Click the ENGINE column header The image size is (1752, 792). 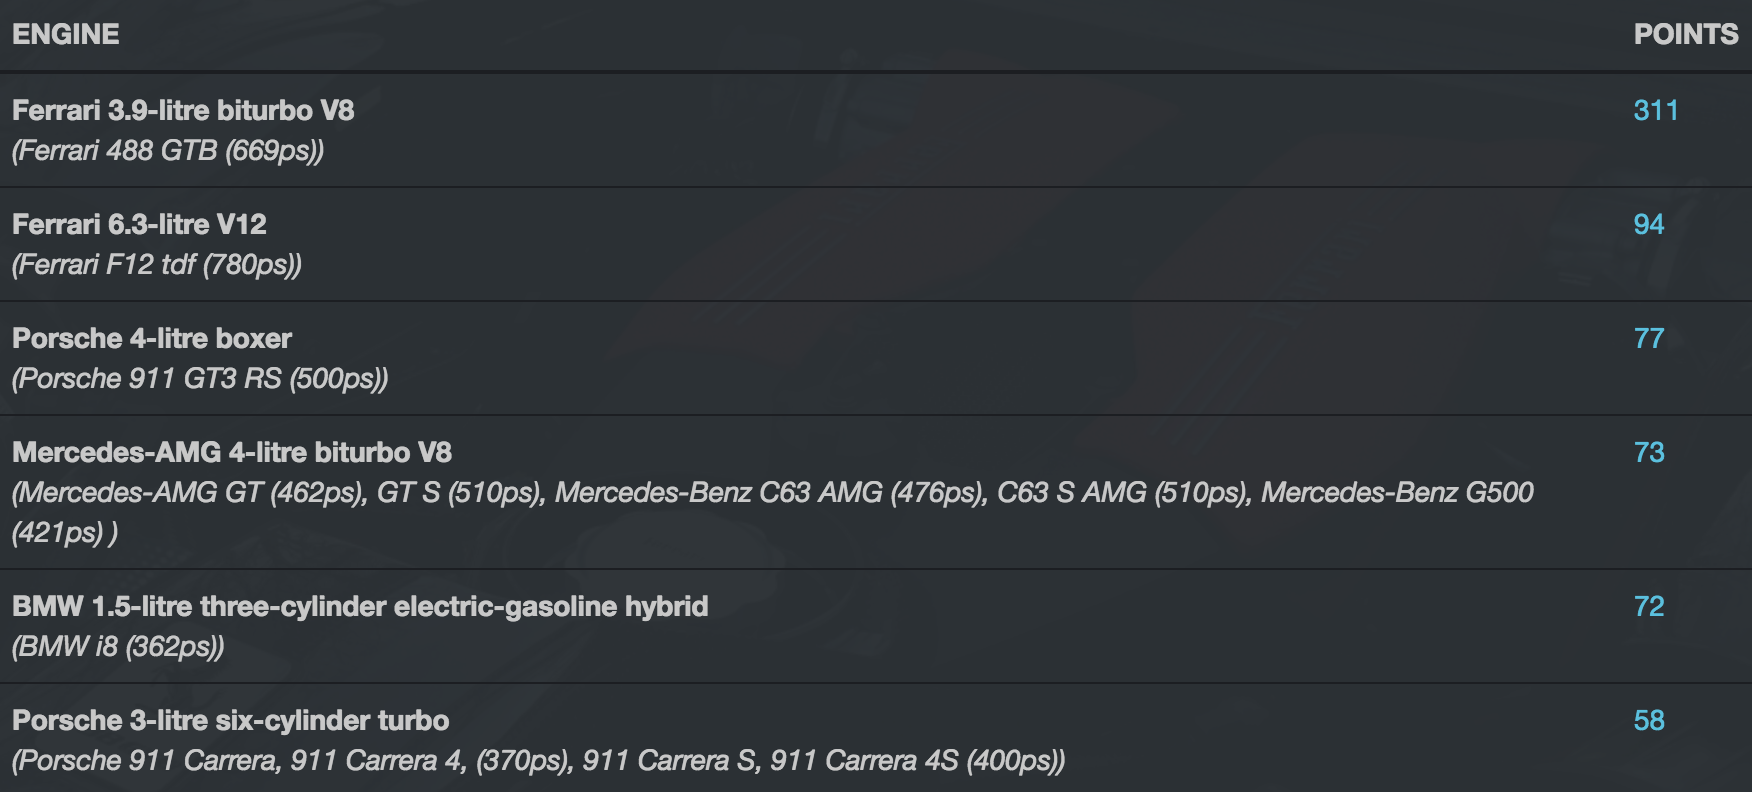pos(66,34)
